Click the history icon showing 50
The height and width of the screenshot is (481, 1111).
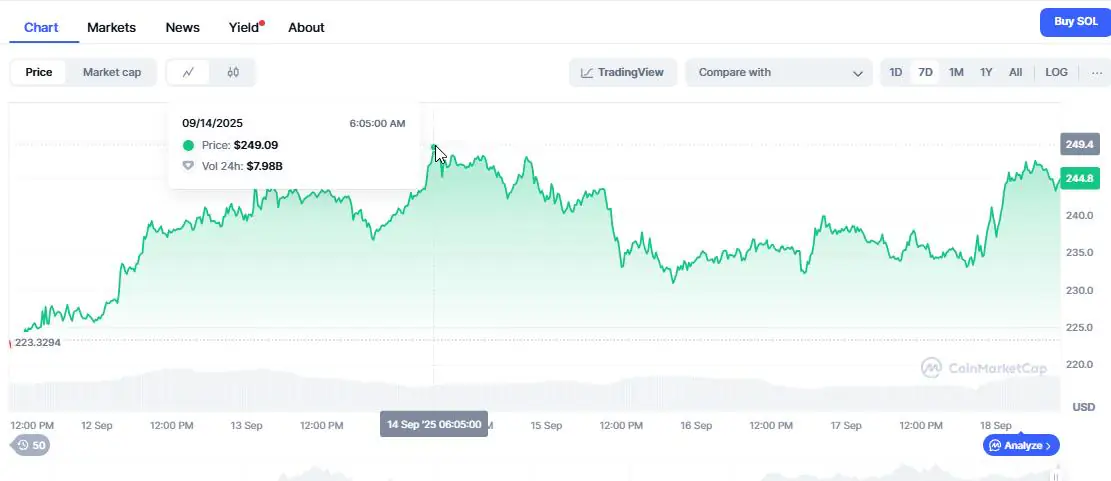pos(31,446)
